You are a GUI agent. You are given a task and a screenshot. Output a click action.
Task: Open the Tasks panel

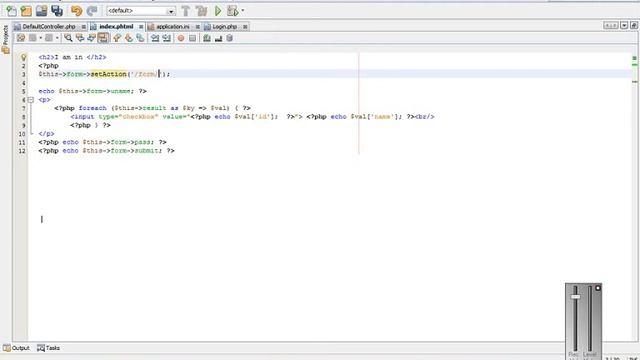tap(49, 348)
